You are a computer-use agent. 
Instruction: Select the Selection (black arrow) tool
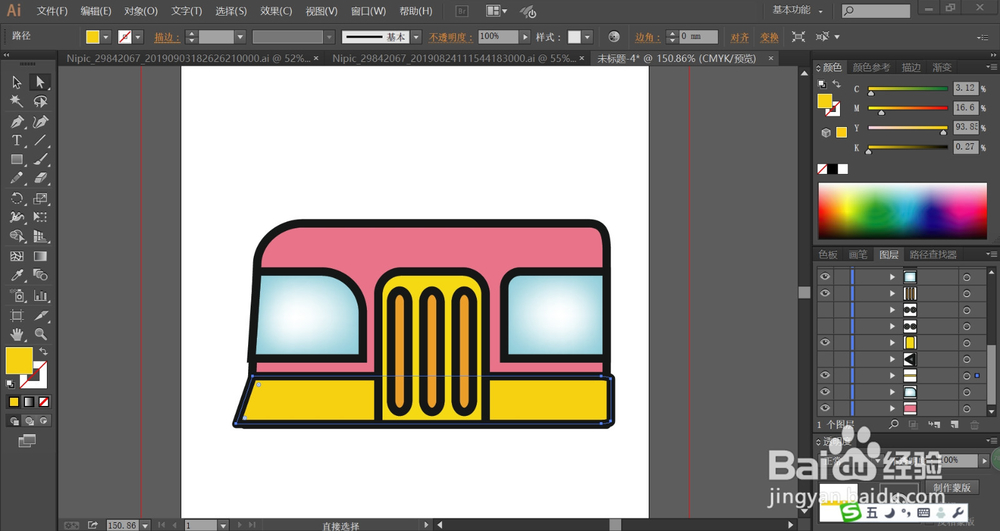tap(17, 82)
